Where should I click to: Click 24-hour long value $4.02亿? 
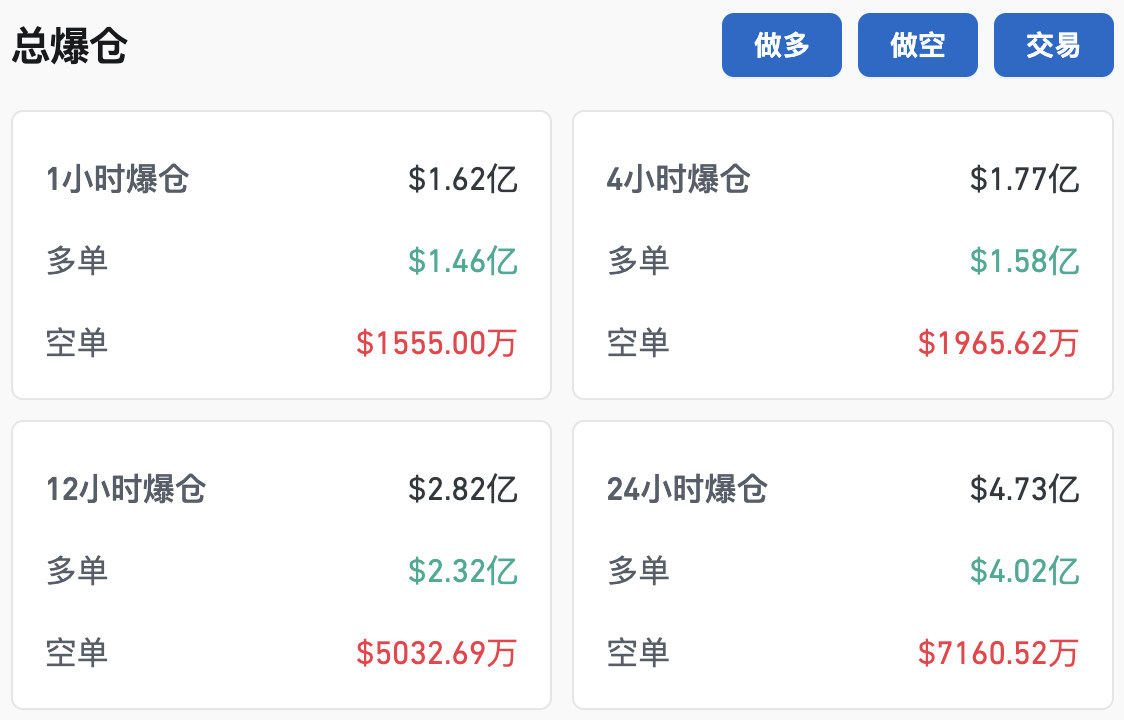(x=1025, y=572)
